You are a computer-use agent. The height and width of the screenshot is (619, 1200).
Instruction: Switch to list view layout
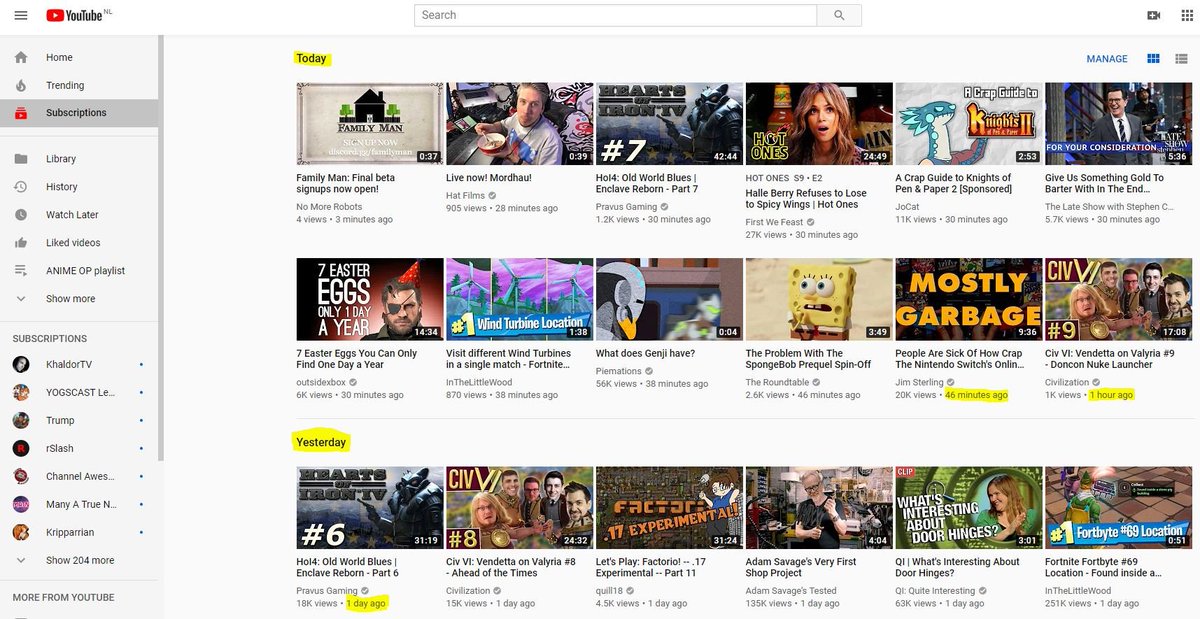coord(1181,59)
